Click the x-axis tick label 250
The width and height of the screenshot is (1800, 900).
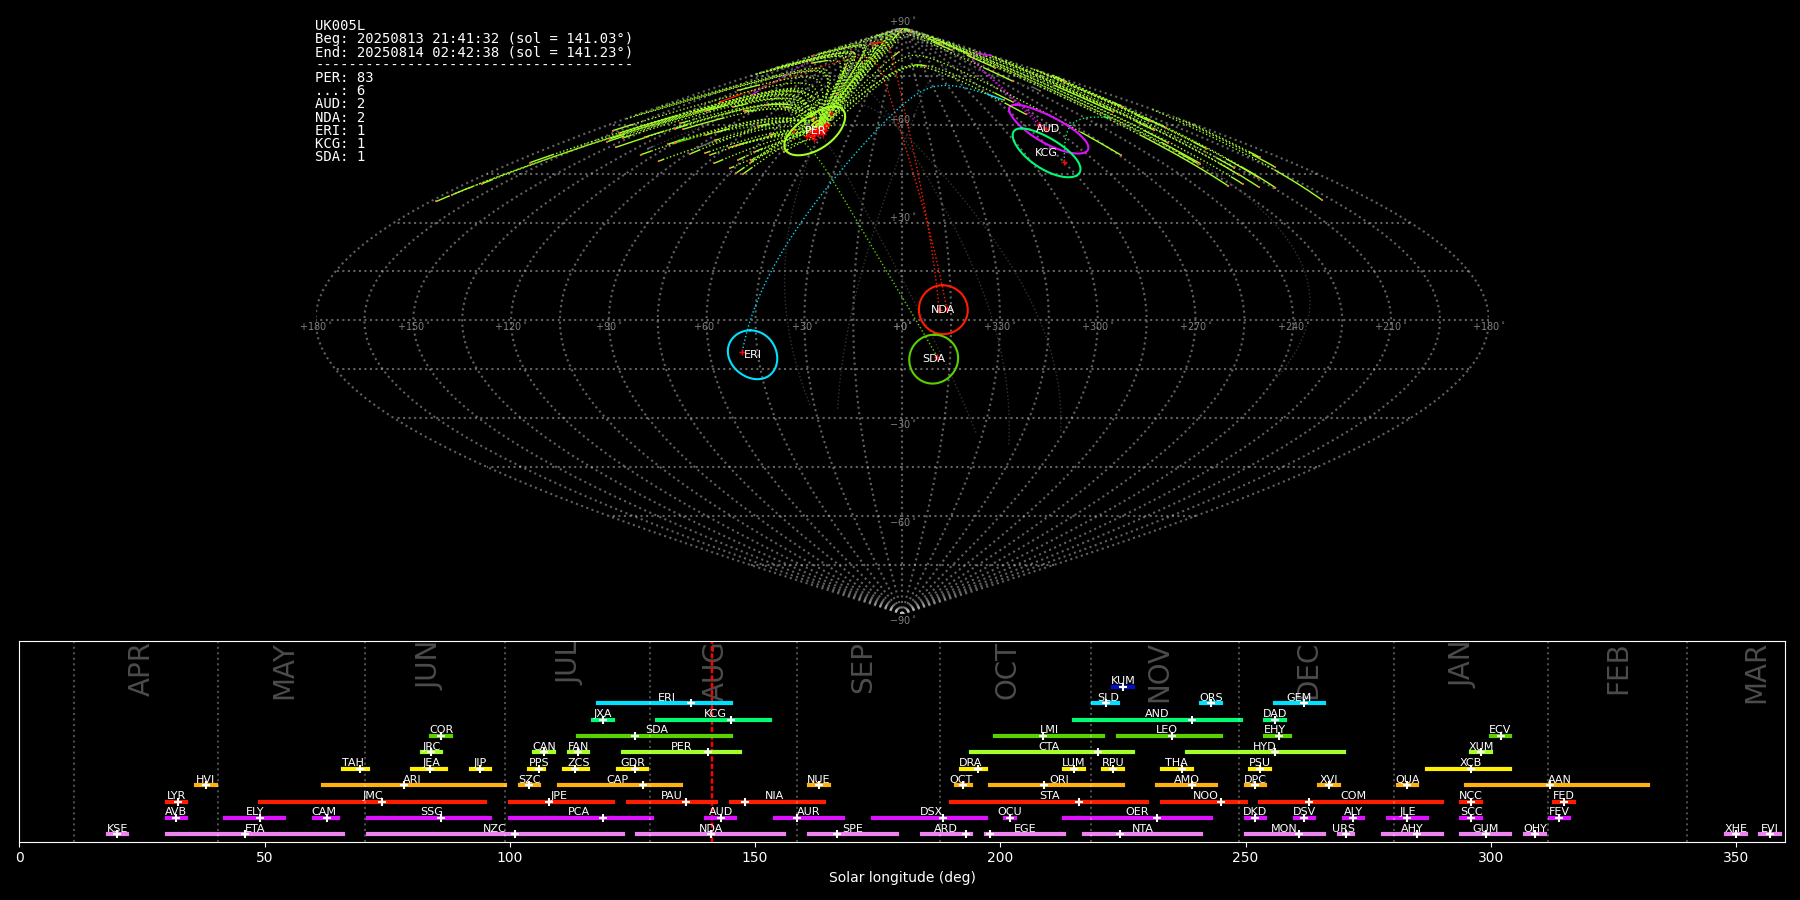pyautogui.click(x=1245, y=857)
